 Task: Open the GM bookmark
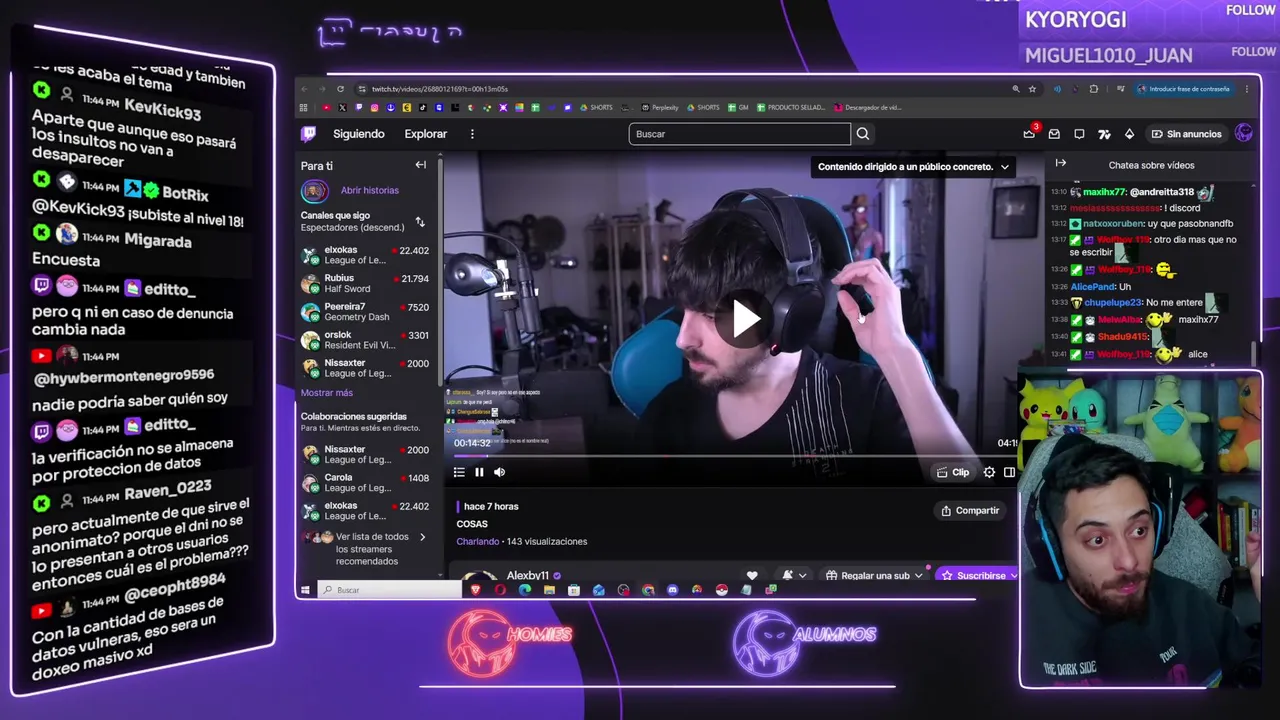(x=738, y=107)
